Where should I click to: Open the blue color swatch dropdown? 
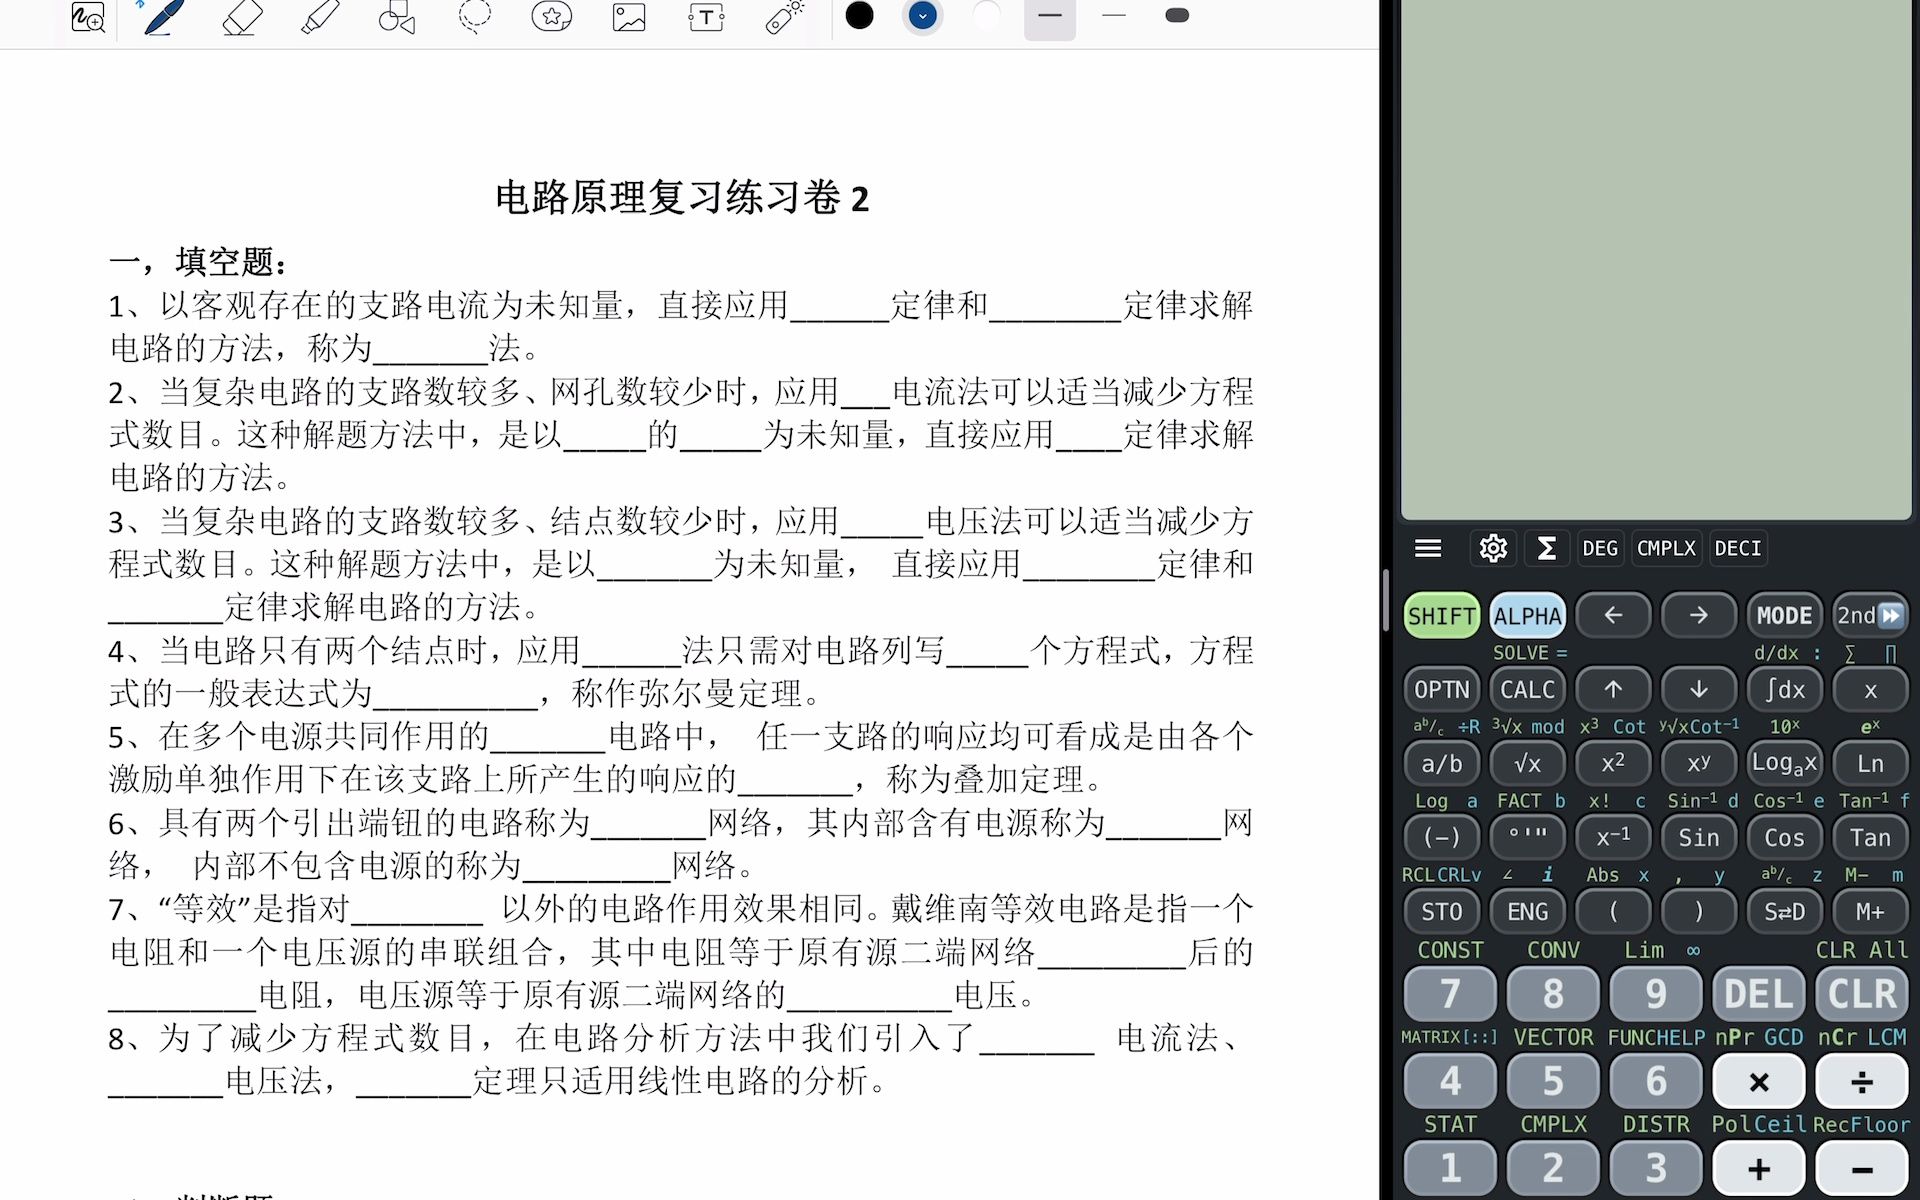coord(922,16)
